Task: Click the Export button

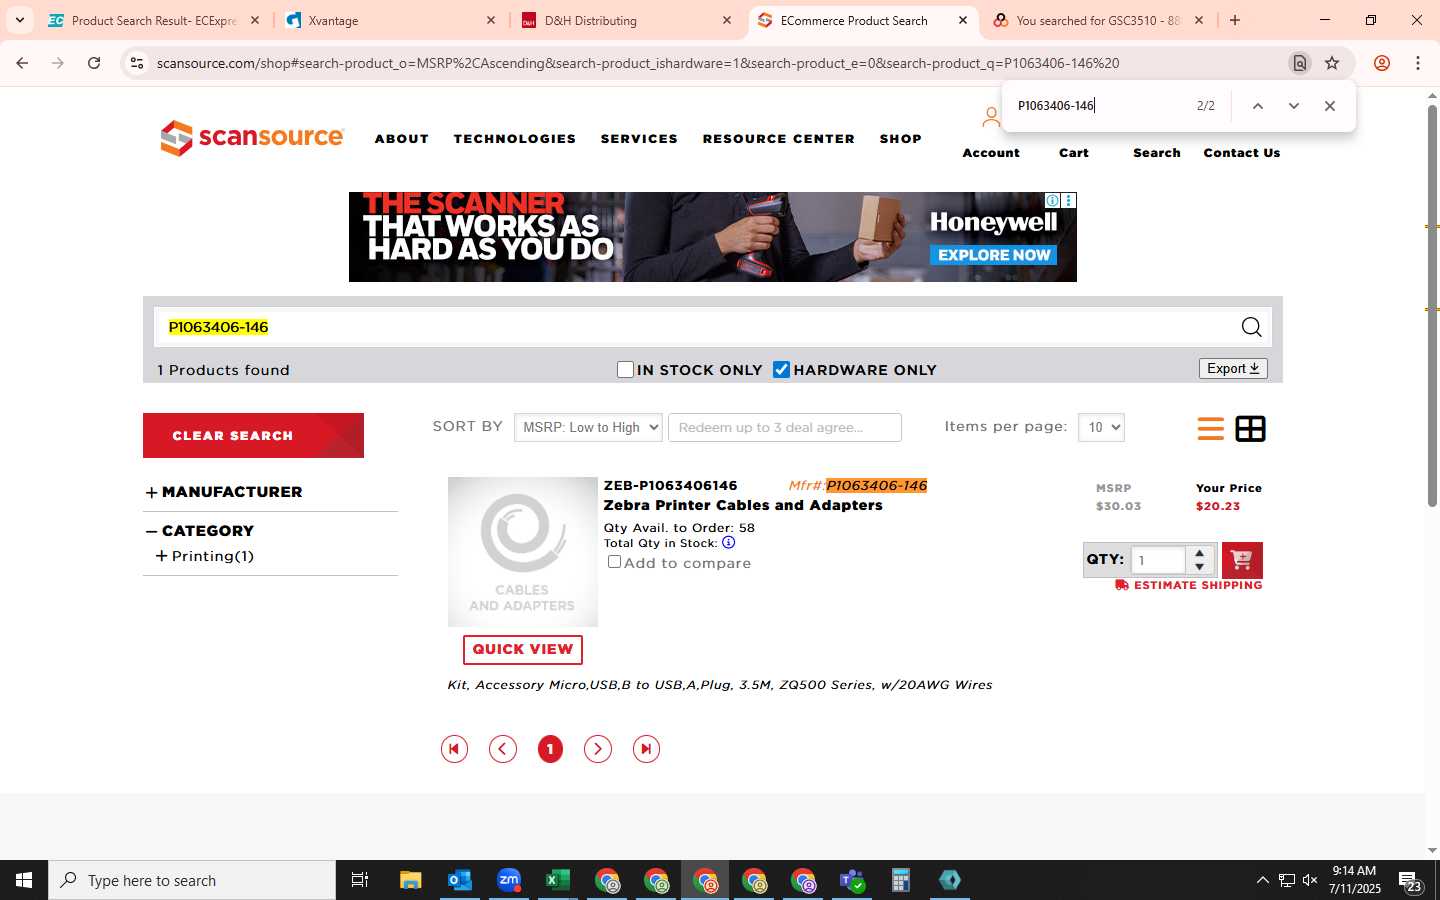Action: click(x=1233, y=369)
